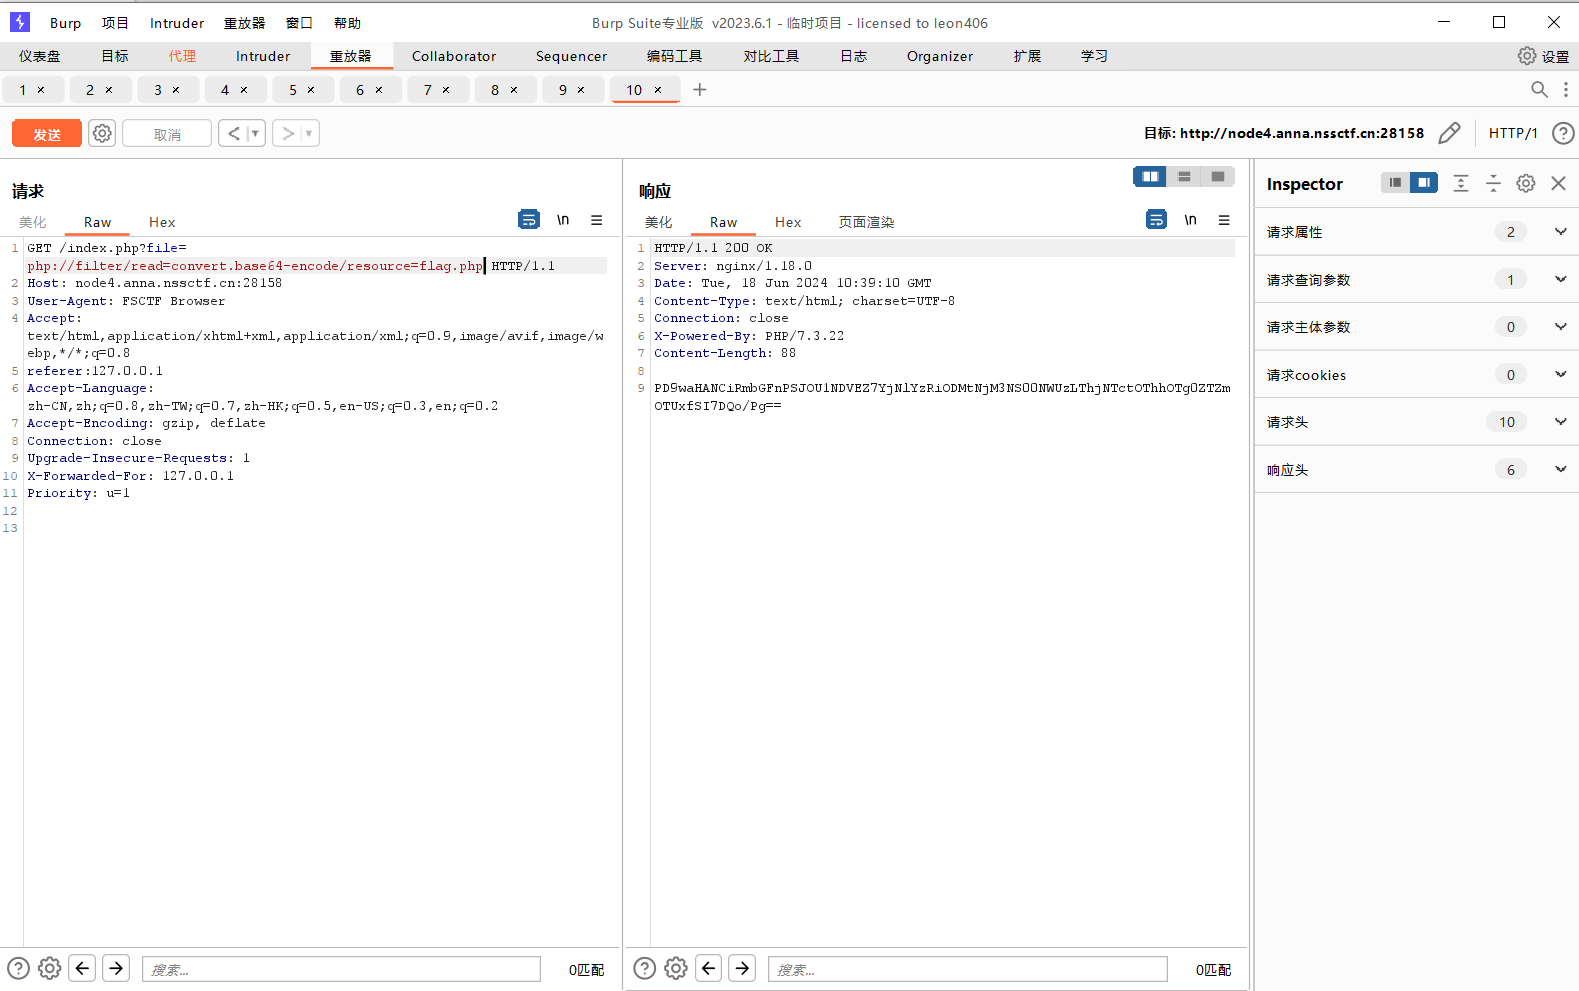Search the Repeater tabs with magnifier icon
The image size is (1579, 991).
click(1539, 90)
